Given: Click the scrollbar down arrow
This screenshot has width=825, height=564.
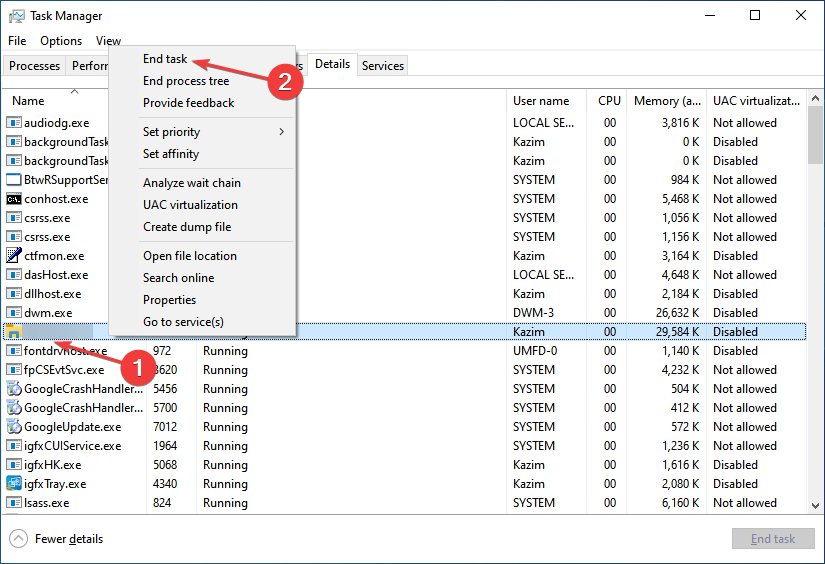Looking at the screenshot, I should click(815, 506).
